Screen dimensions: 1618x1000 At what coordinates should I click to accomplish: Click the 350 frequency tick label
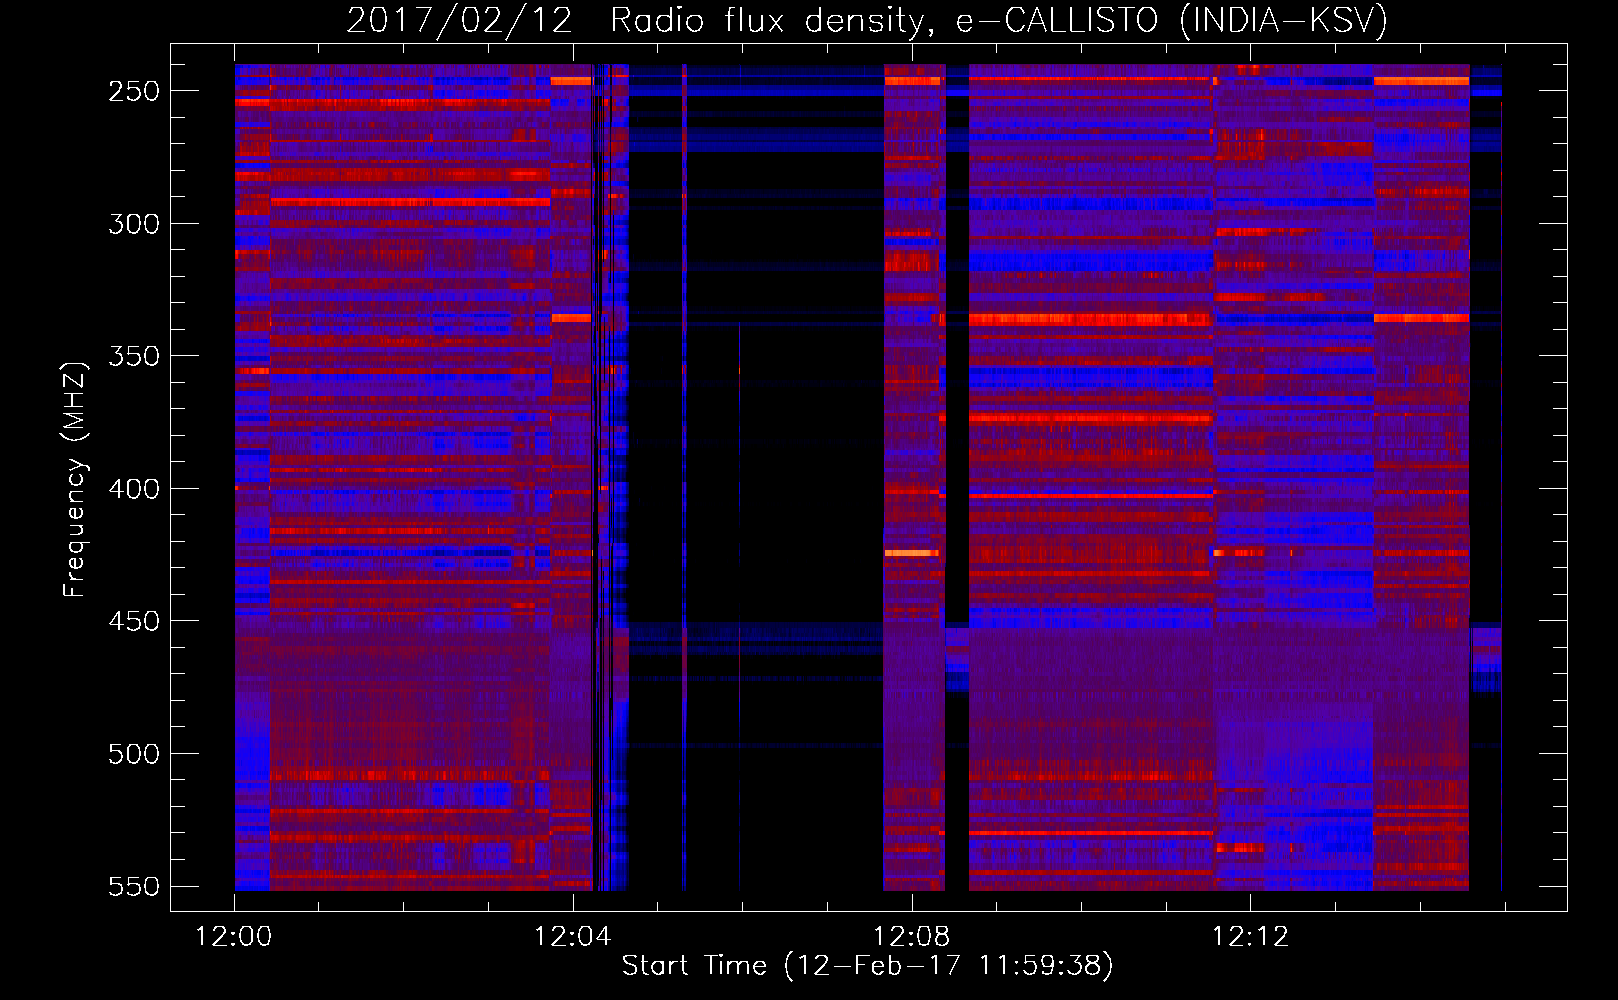pyautogui.click(x=134, y=357)
